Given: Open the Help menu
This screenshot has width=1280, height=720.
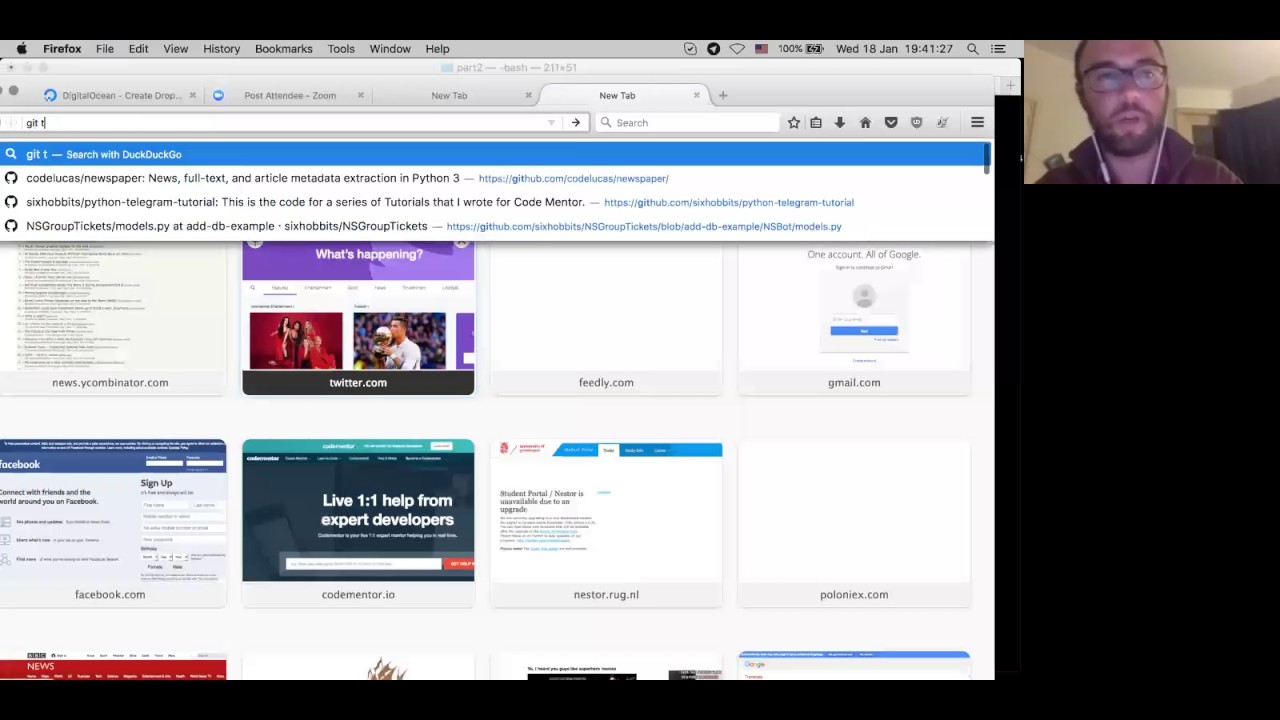Looking at the screenshot, I should tap(437, 48).
